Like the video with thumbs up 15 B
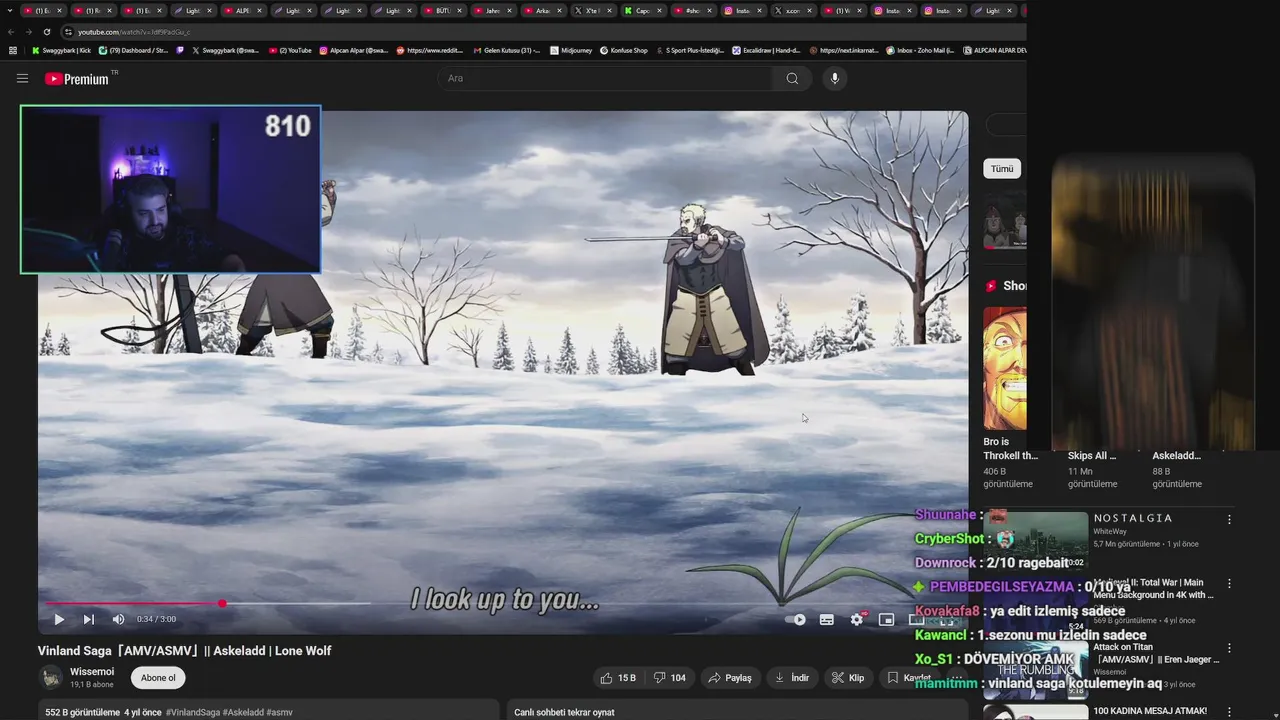Screen dimensions: 1280x720 click(618, 677)
